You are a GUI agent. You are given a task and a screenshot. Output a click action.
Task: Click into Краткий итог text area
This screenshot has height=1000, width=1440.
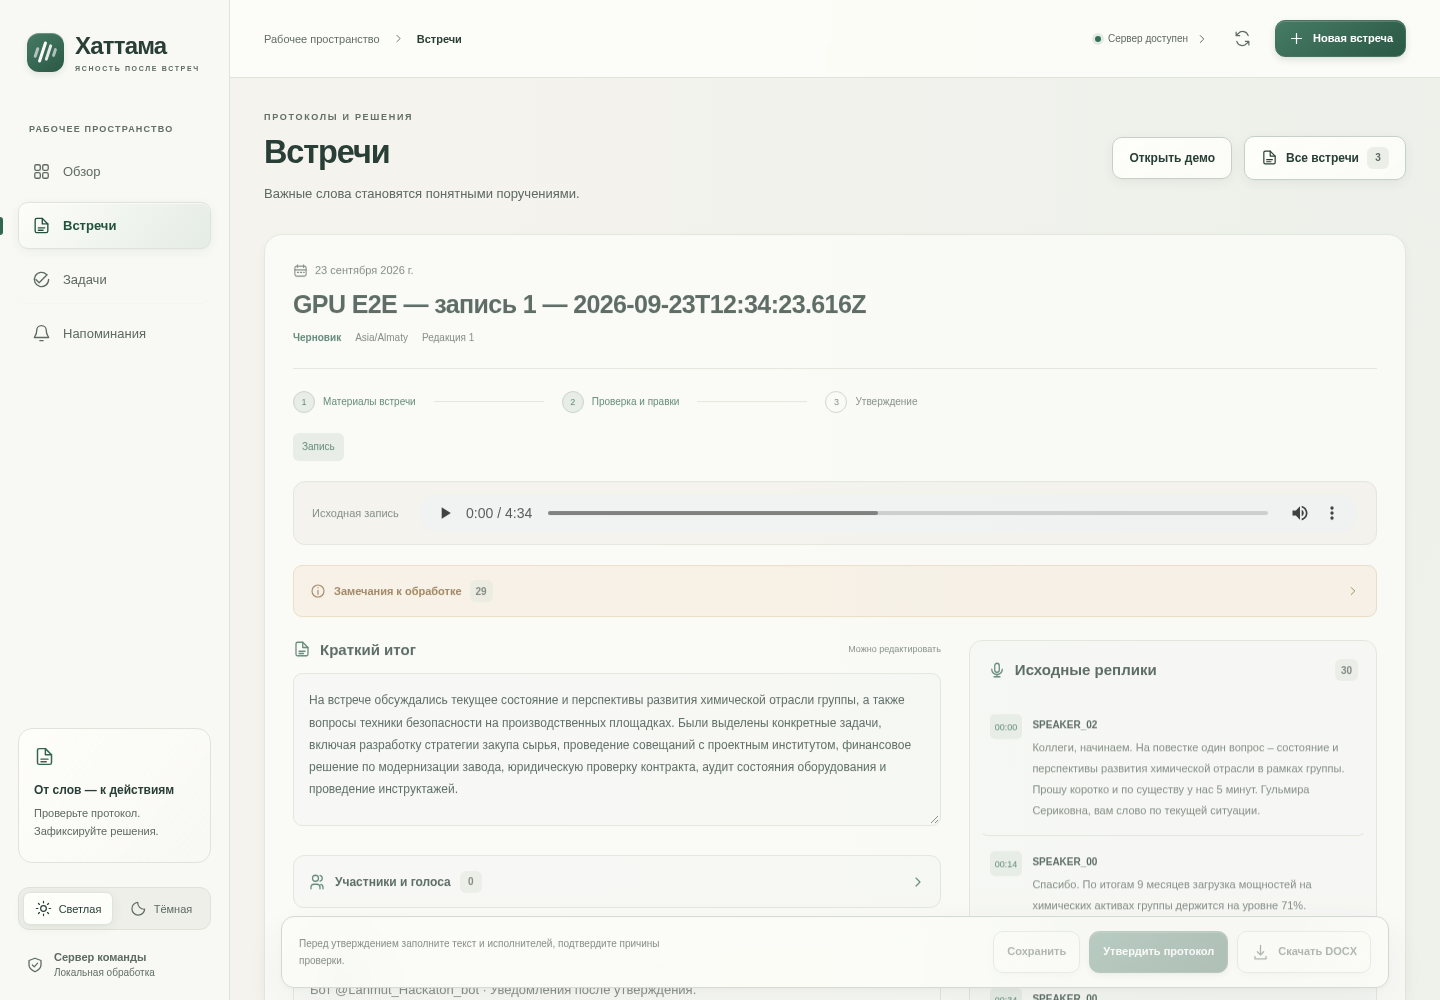617,750
